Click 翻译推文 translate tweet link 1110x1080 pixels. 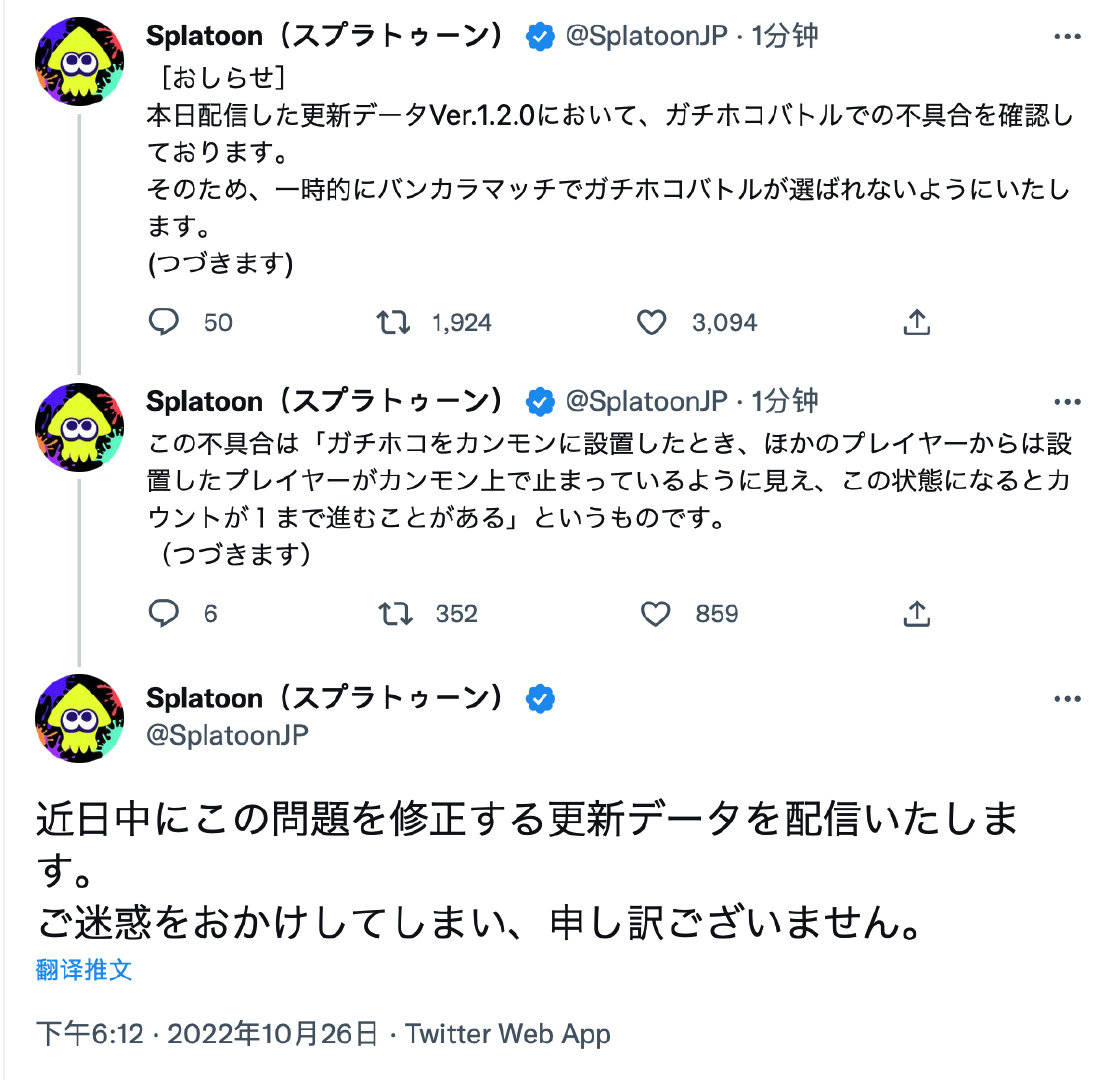pos(84,969)
